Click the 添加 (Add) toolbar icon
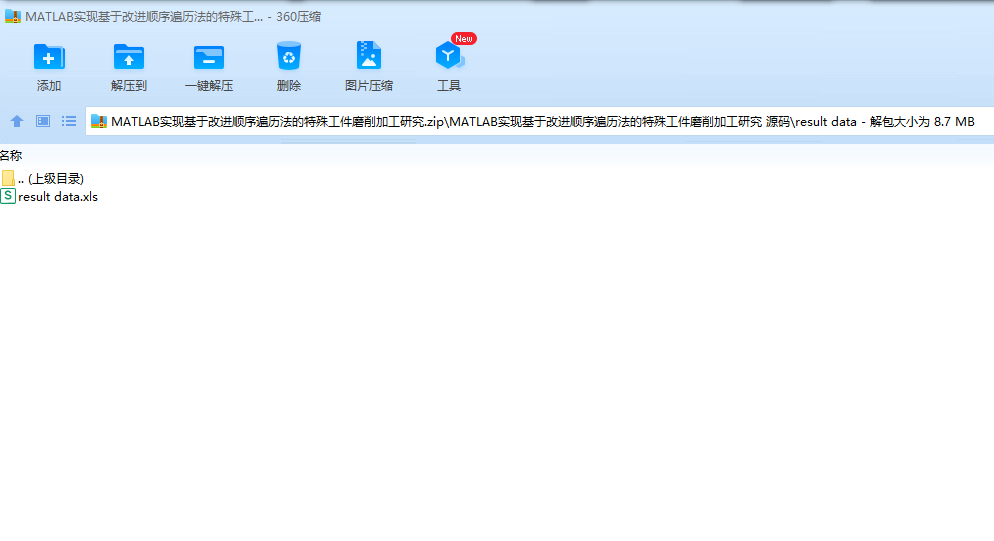This screenshot has height=541, width=994. click(49, 57)
